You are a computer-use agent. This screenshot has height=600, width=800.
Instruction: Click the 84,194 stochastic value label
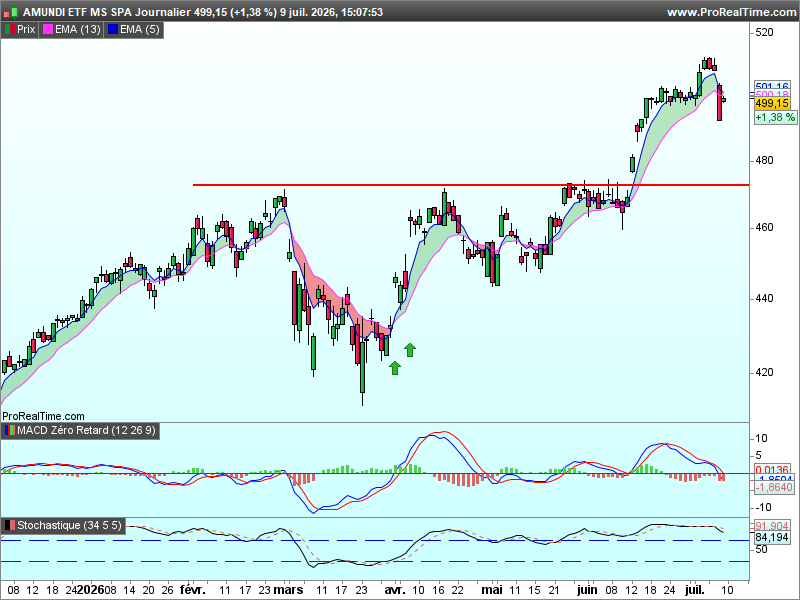[772, 537]
